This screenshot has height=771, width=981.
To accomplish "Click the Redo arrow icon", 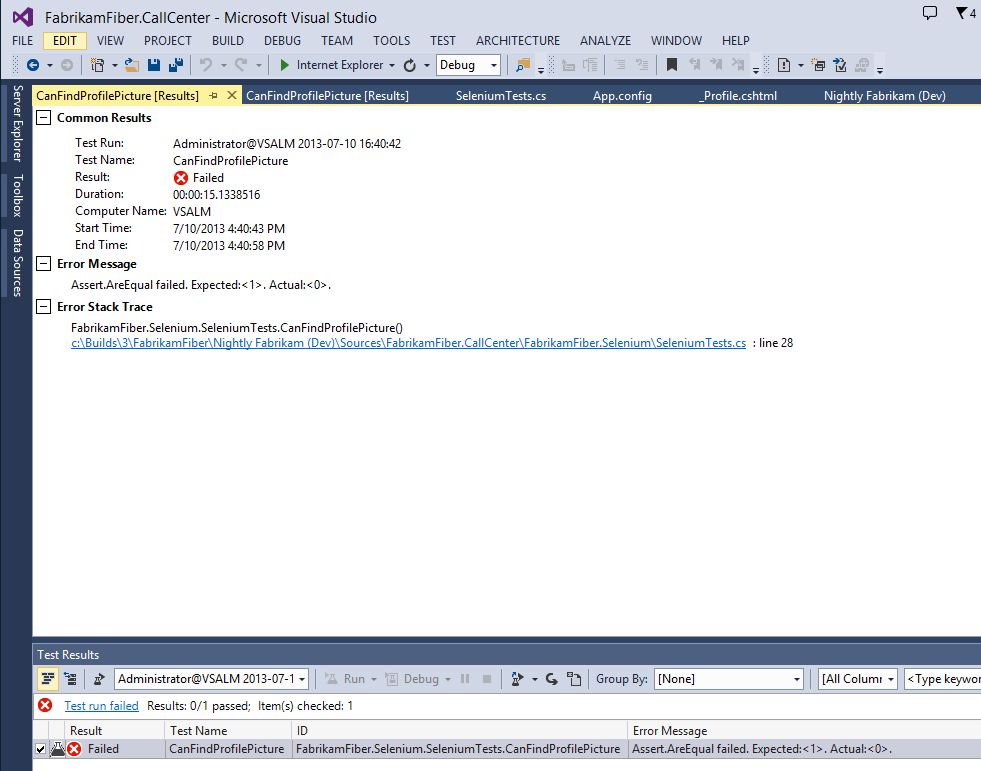I will click(x=241, y=64).
